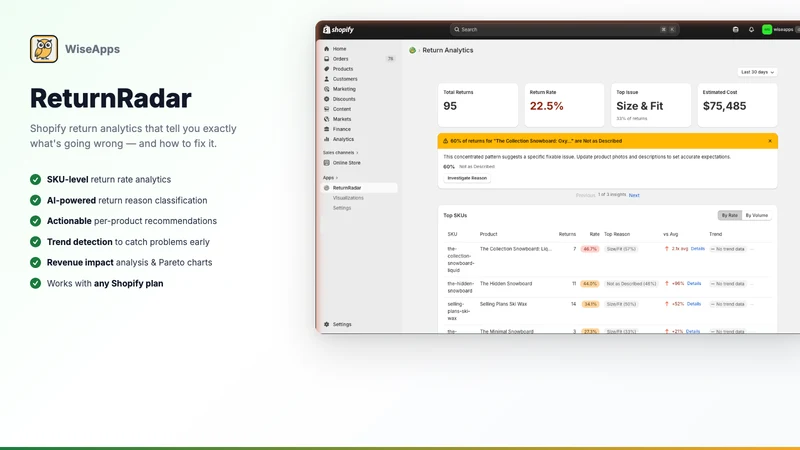Go to the Next insight

pos(634,195)
